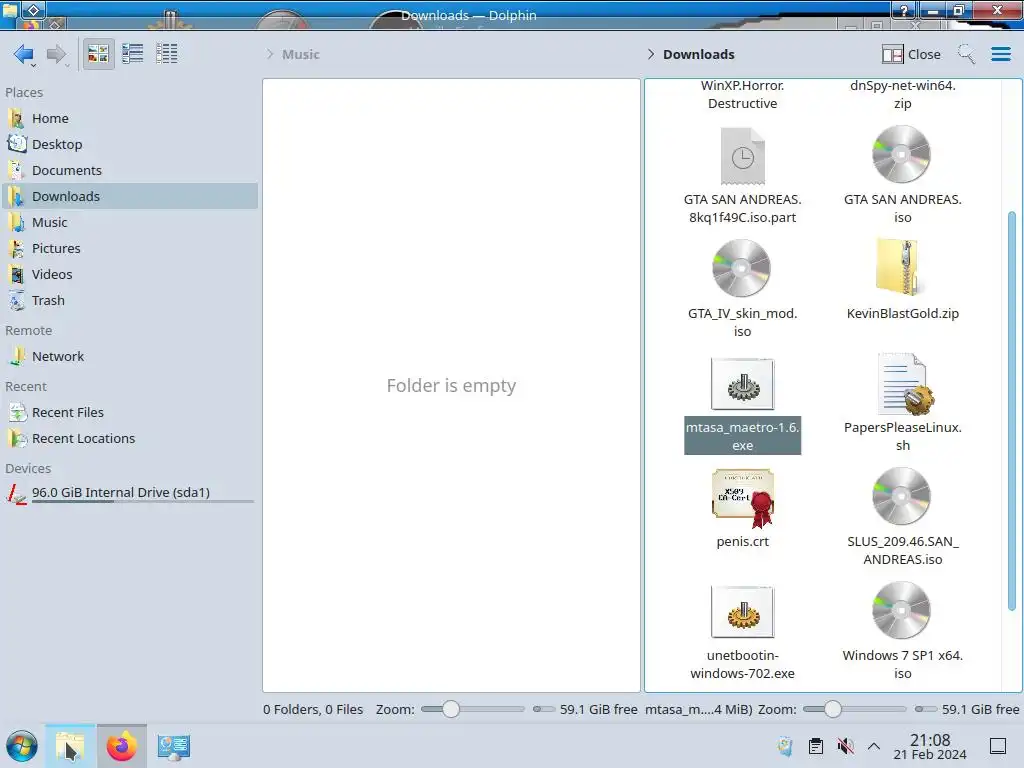Click the empty Music folder pane
Image resolution: width=1024 pixels, height=768 pixels.
pos(451,385)
